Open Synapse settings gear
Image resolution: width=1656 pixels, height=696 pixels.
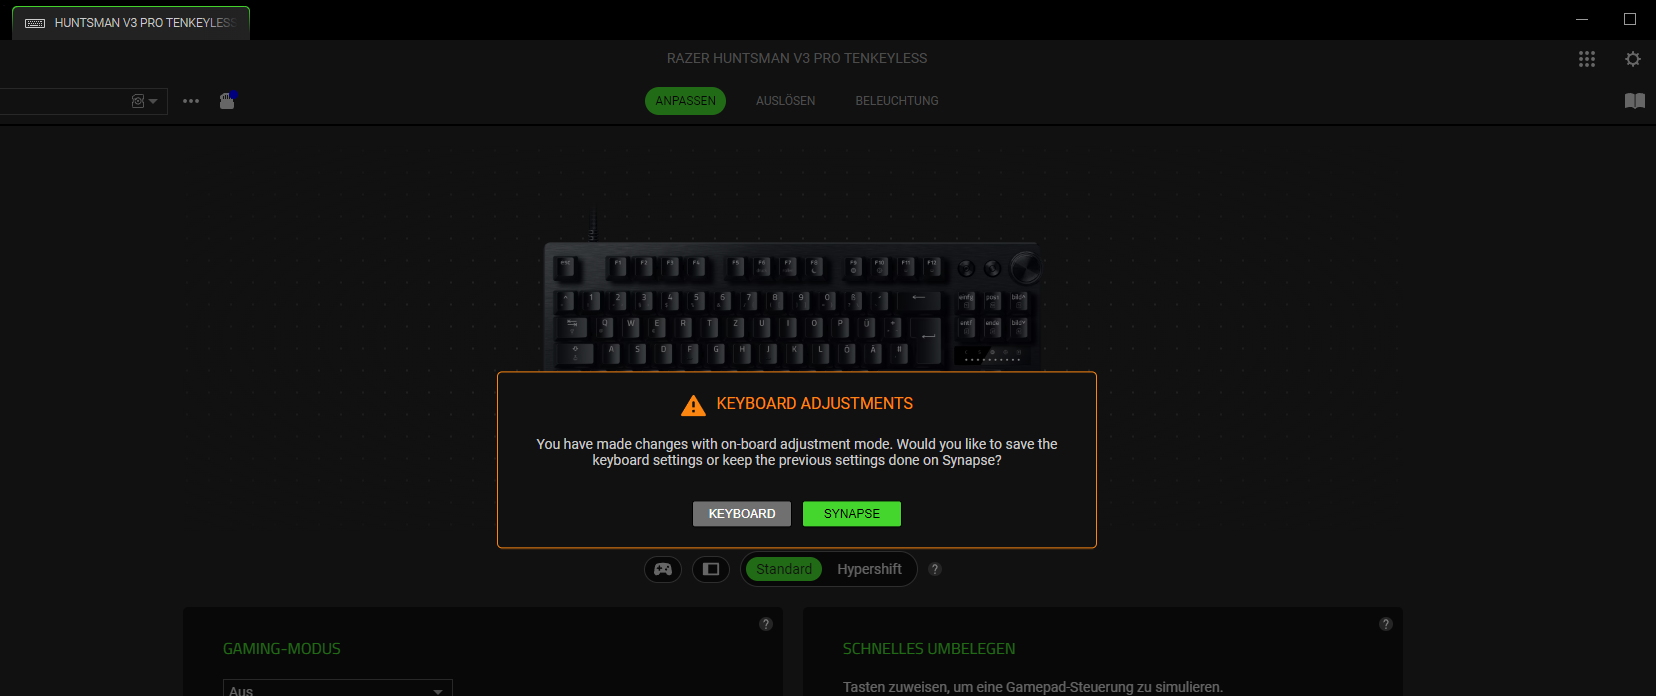pos(1633,59)
